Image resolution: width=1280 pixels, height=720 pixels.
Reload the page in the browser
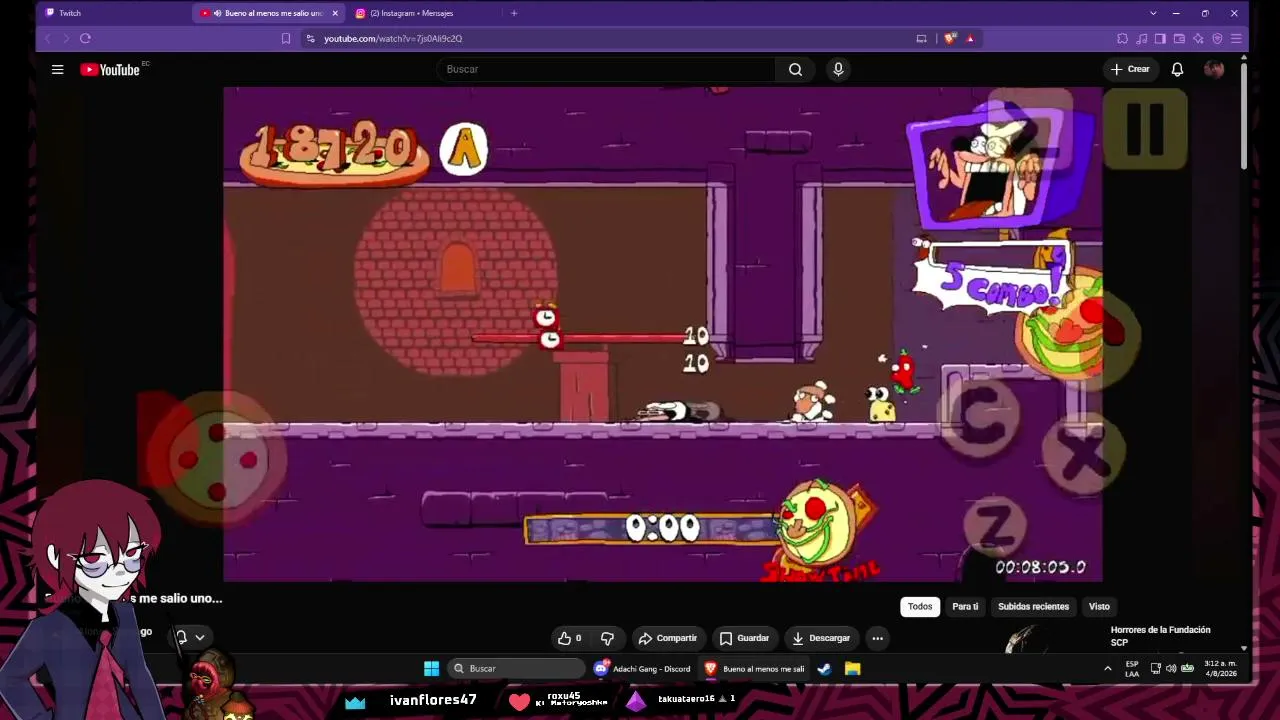[x=85, y=38]
